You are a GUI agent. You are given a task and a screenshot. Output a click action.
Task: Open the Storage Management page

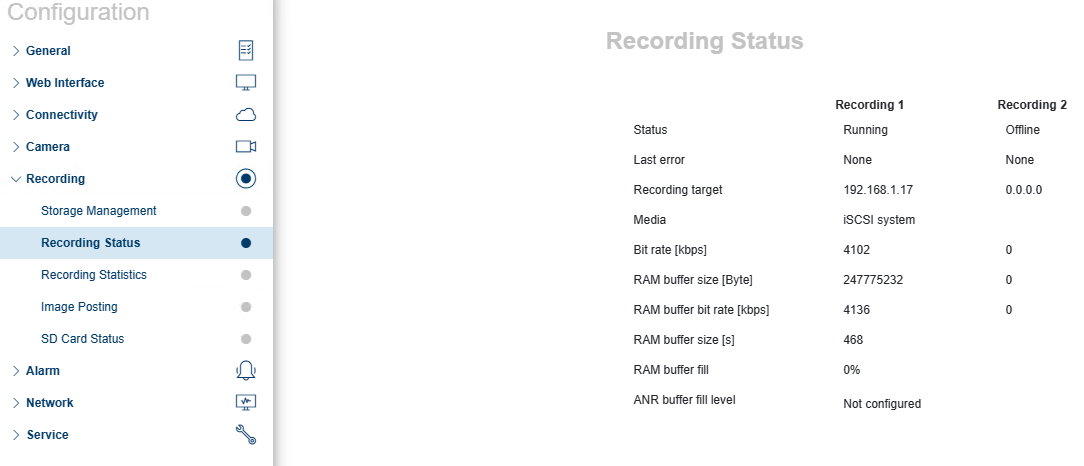pyautogui.click(x=98, y=211)
